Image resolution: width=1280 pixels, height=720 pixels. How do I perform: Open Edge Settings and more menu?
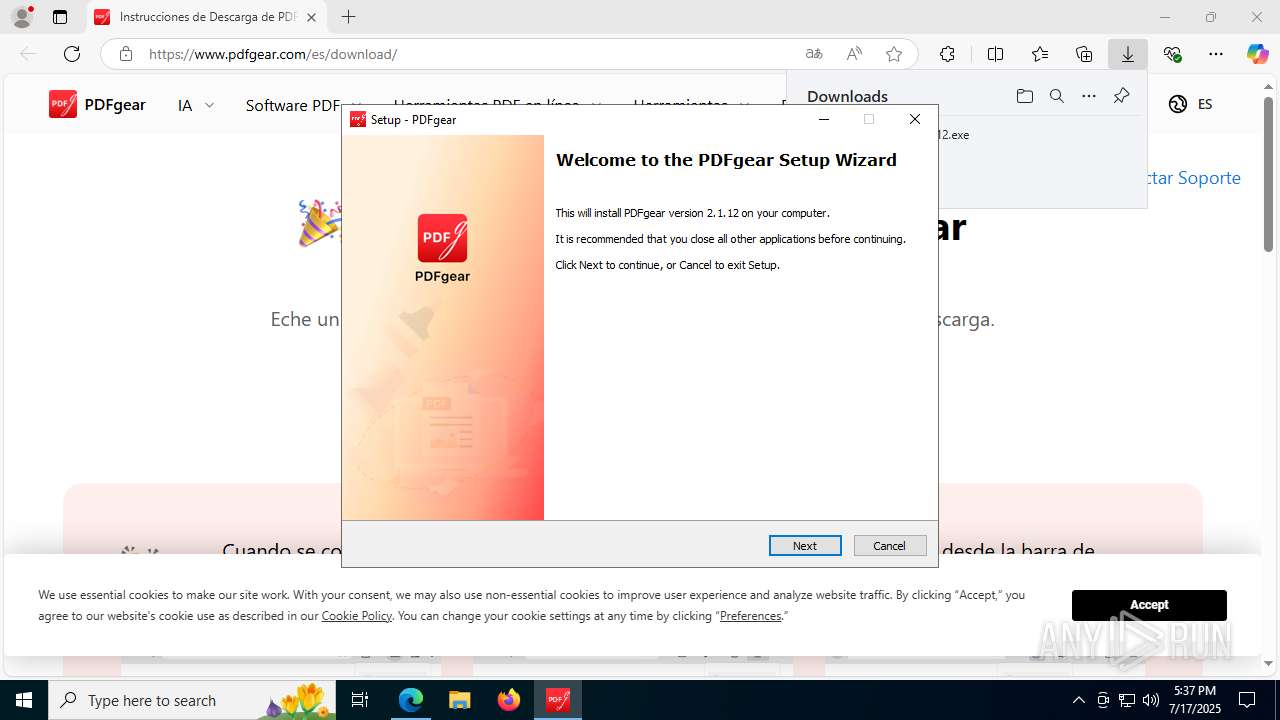point(1216,54)
